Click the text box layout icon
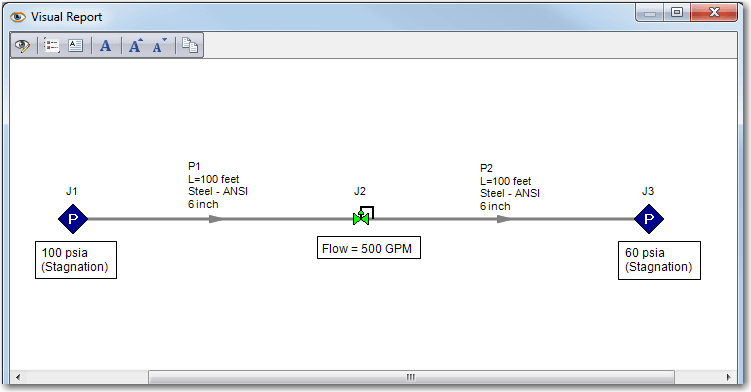 pos(75,46)
